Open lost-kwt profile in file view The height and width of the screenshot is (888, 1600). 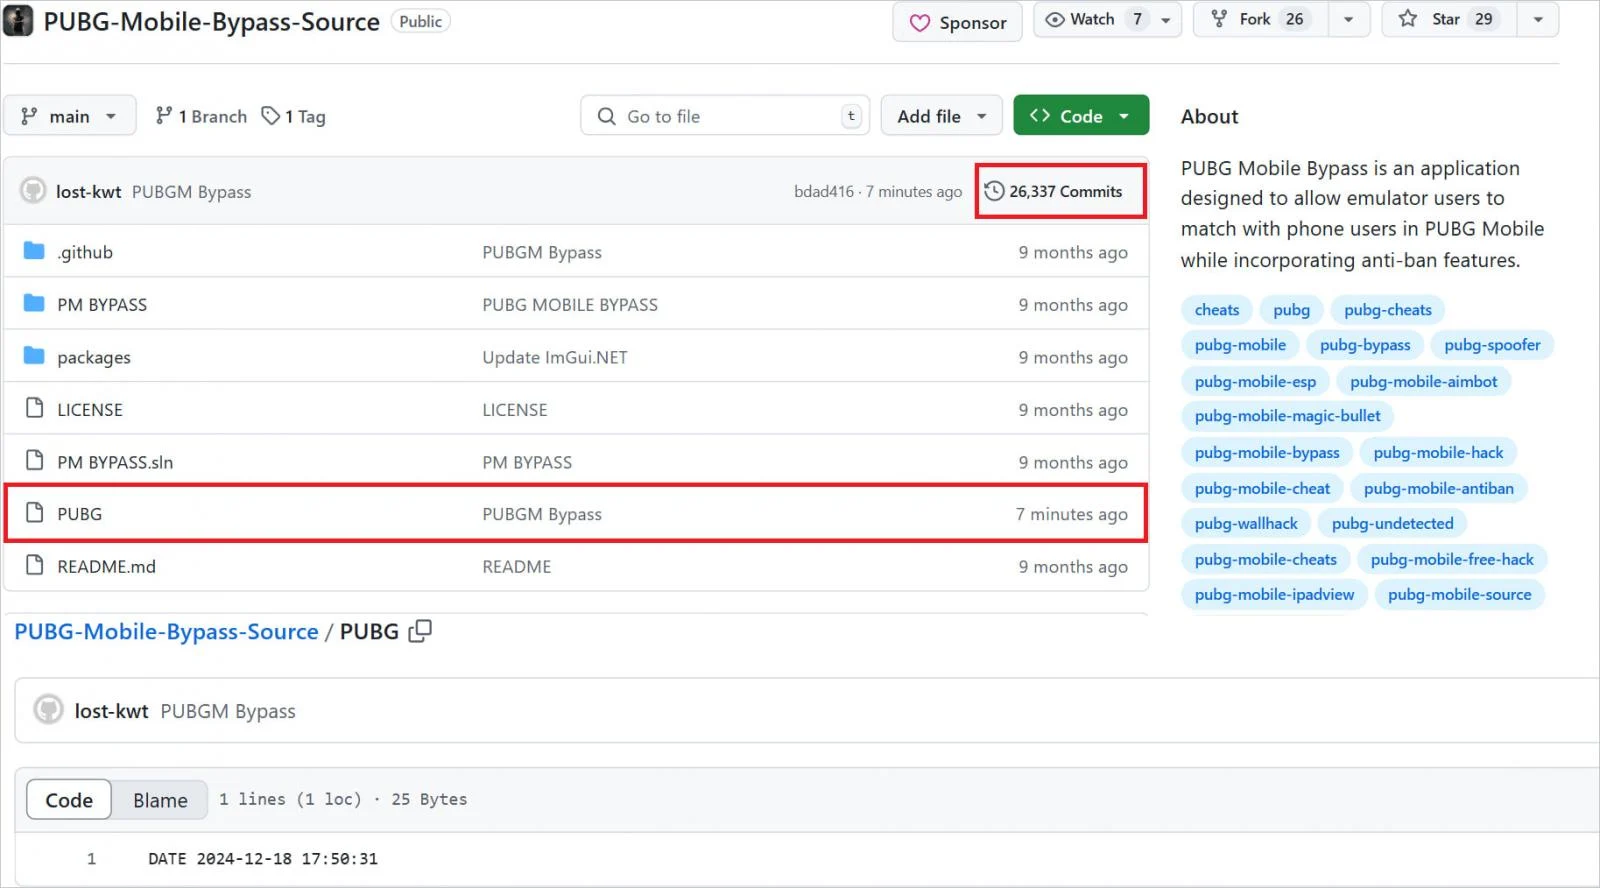111,711
